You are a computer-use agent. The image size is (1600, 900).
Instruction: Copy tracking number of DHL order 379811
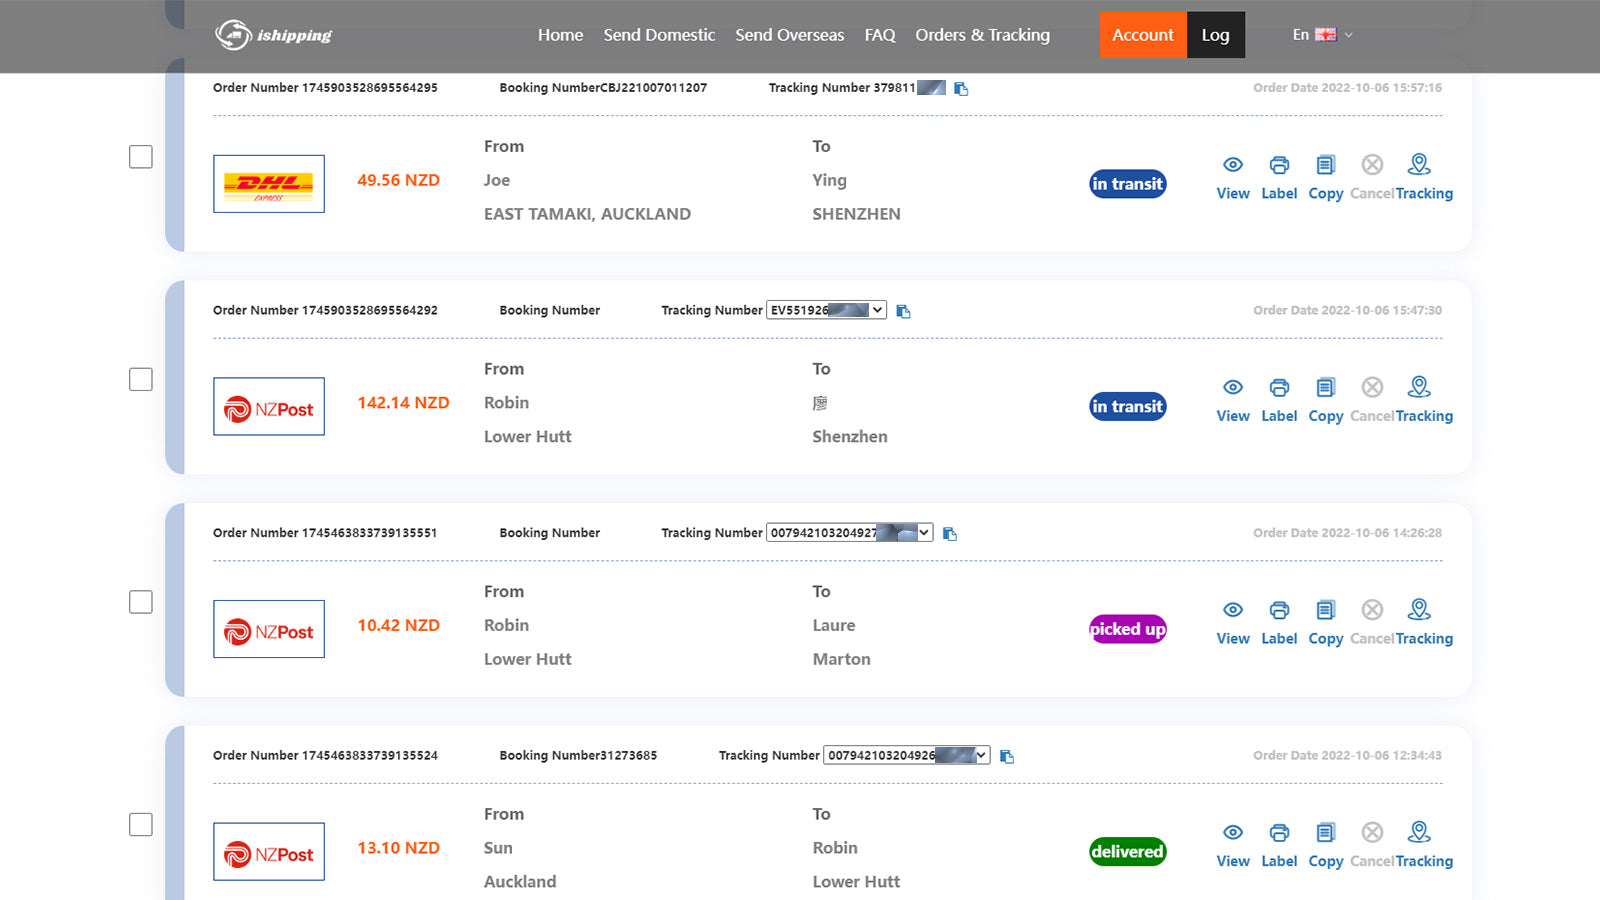[x=961, y=89]
